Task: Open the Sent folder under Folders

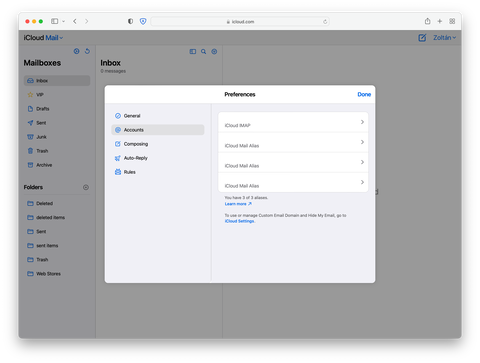Action: click(57, 231)
